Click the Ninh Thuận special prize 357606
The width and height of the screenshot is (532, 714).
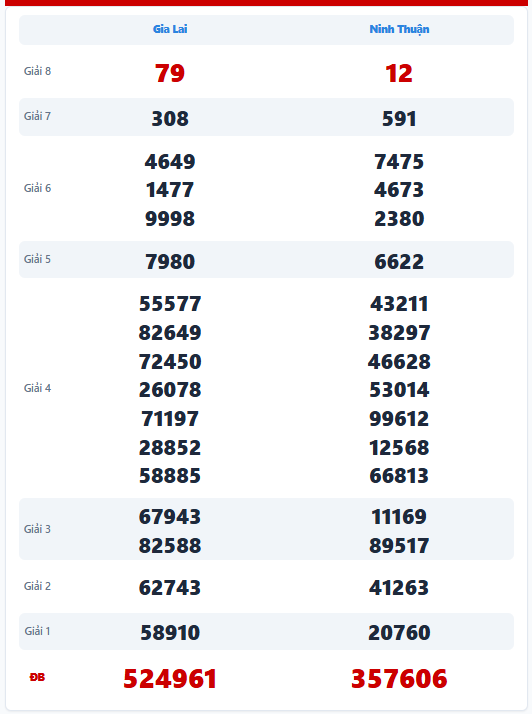pyautogui.click(x=399, y=678)
